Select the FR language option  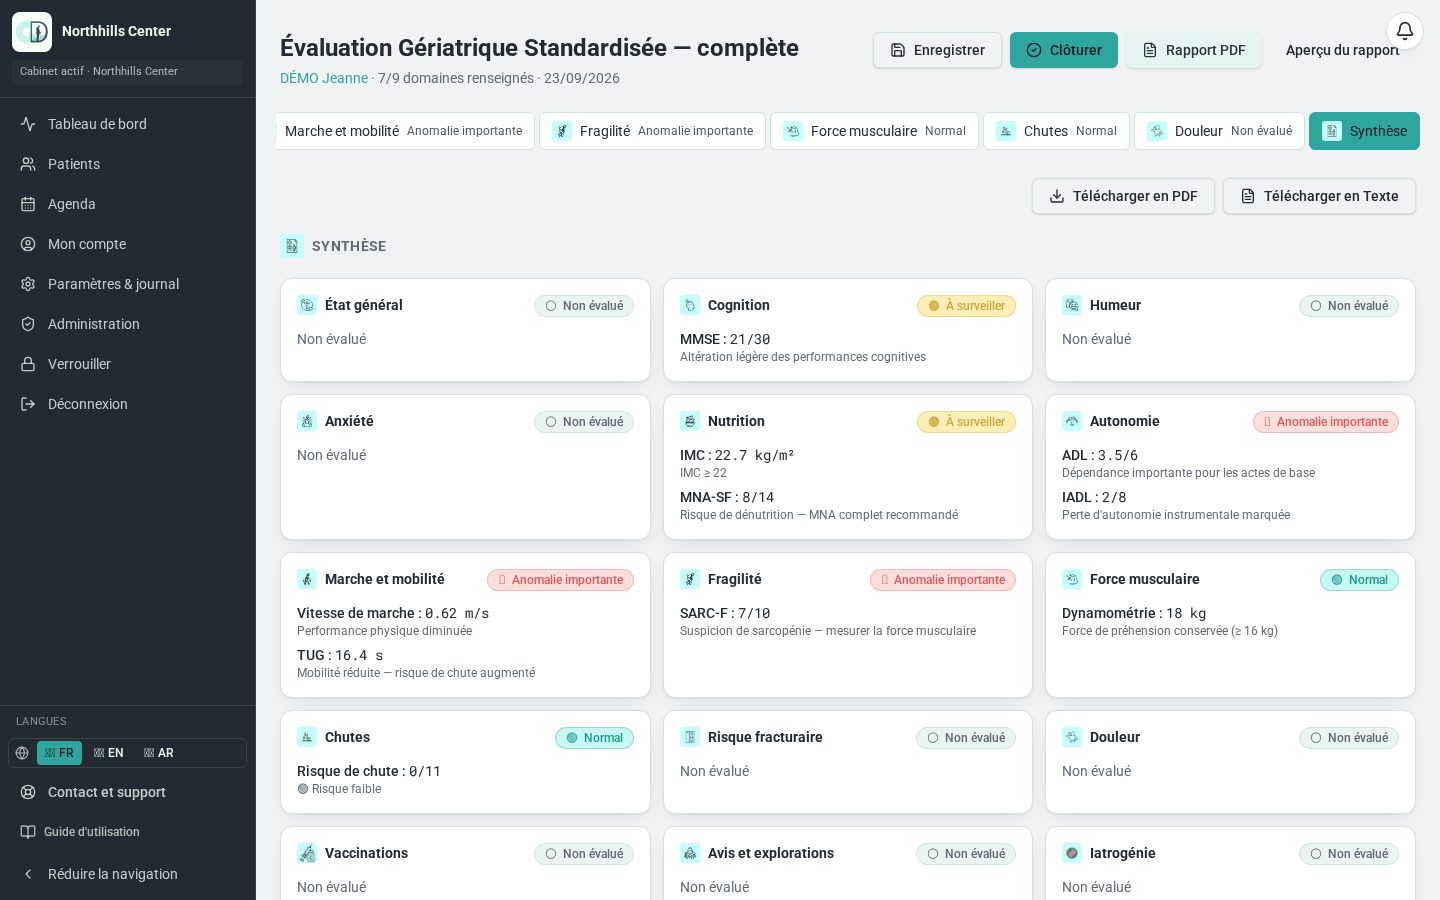point(59,753)
